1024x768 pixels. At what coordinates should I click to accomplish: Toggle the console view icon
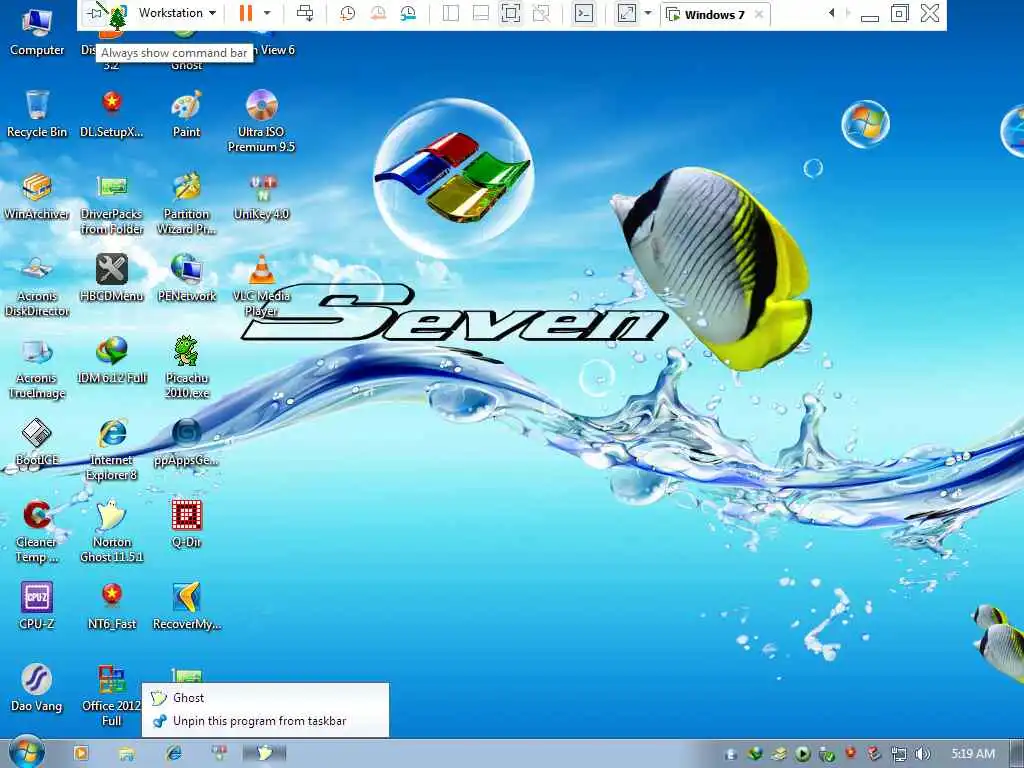pos(584,12)
